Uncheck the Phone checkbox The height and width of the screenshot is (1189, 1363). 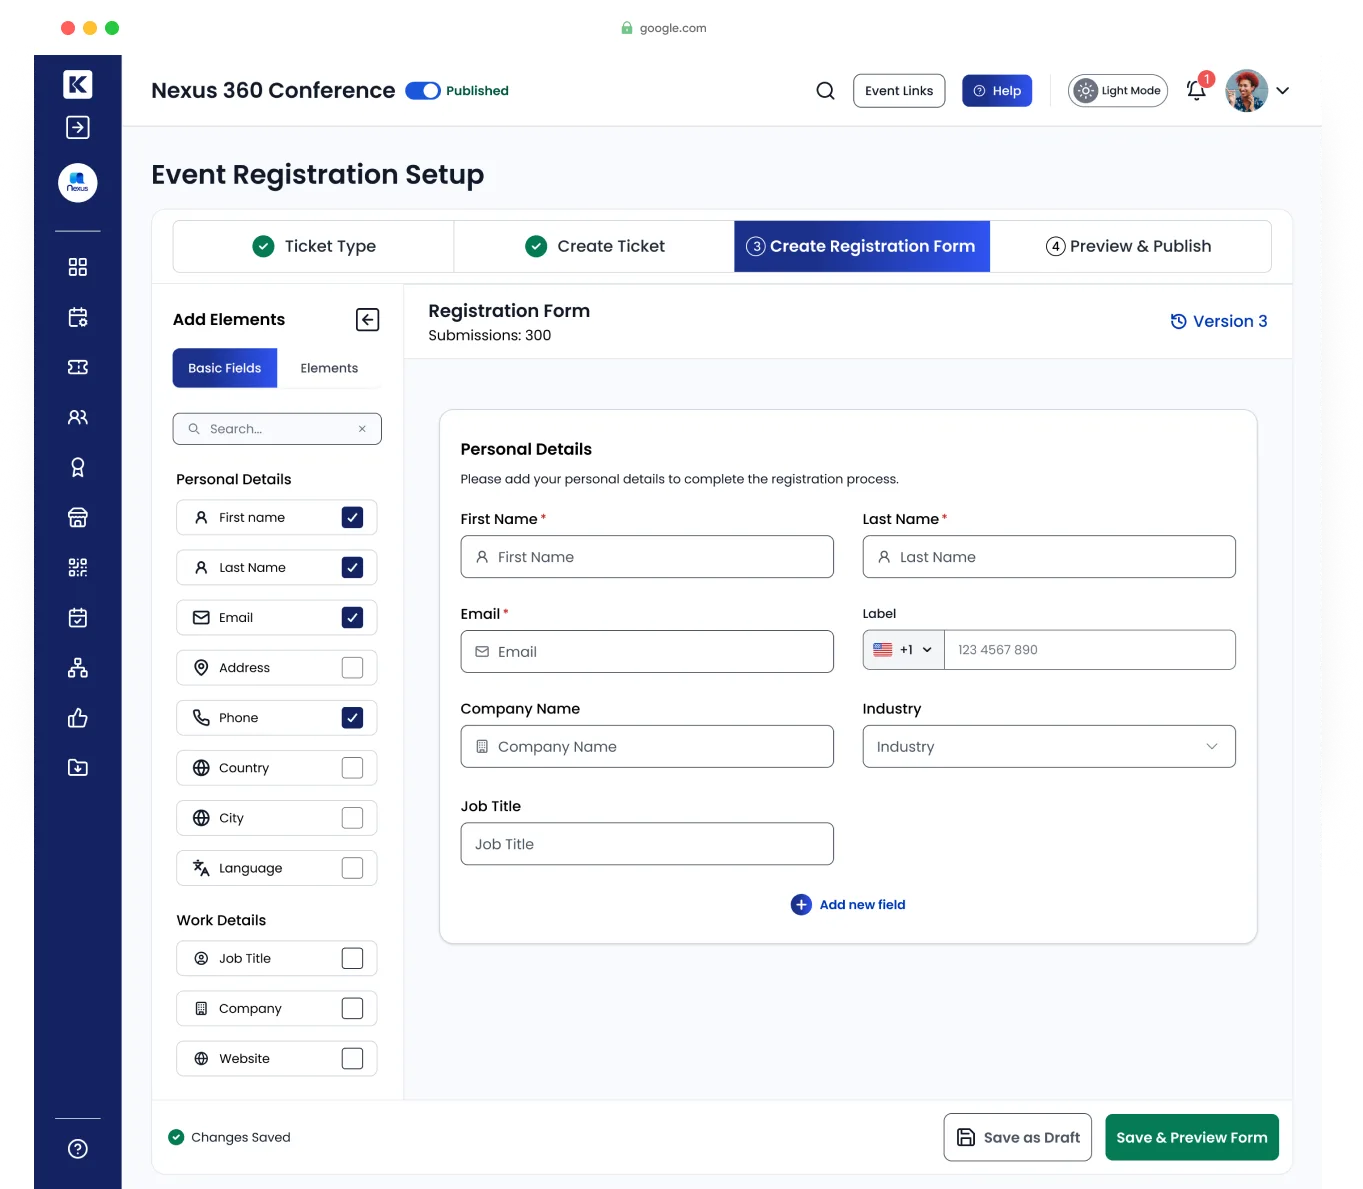pyautogui.click(x=352, y=717)
